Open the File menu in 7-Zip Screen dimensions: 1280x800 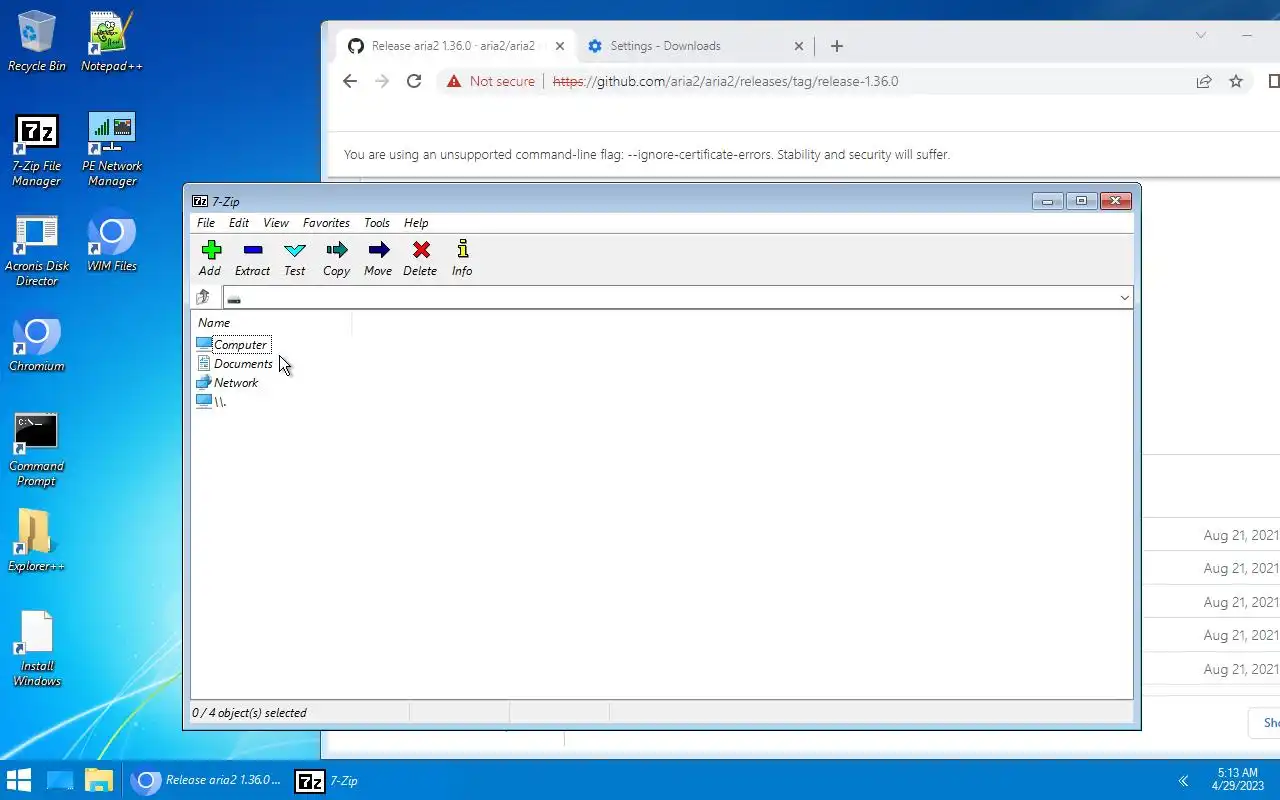tap(206, 223)
